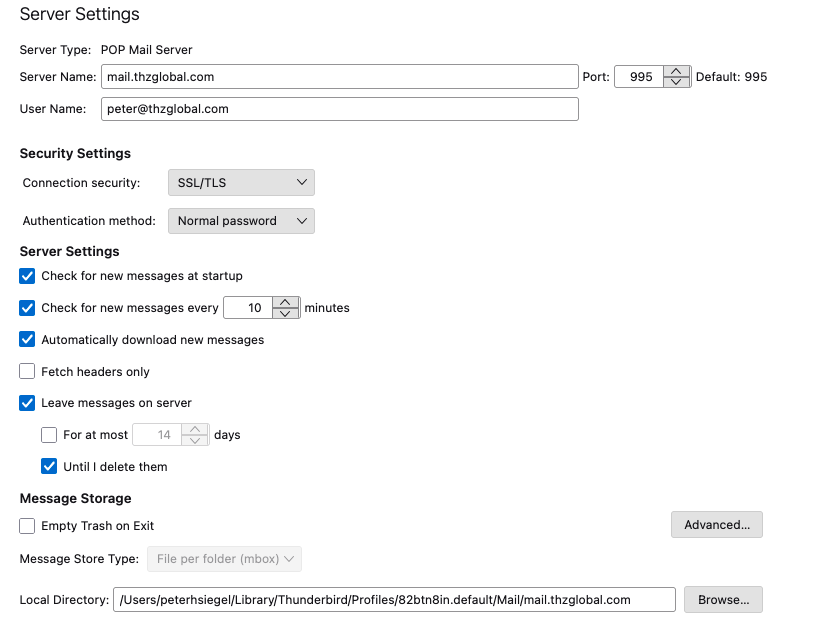This screenshot has height=628, width=821.
Task: Click Browse... to choose local directory
Action: click(723, 600)
